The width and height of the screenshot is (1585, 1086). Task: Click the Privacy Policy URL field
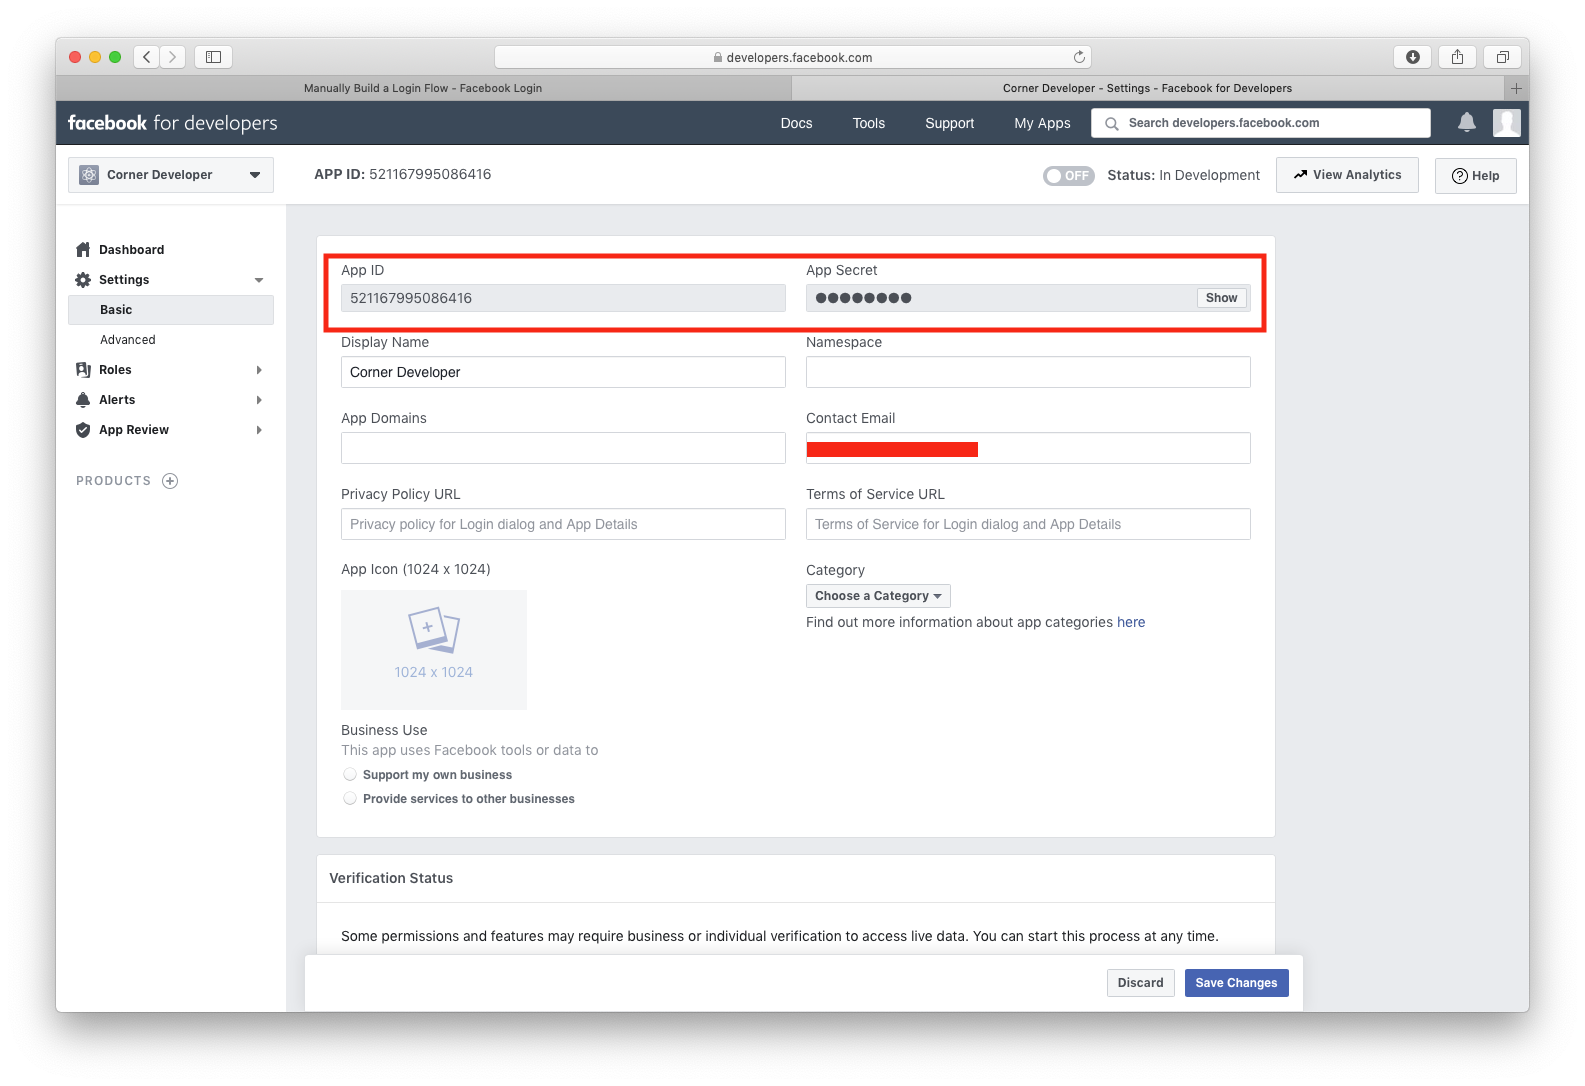tap(563, 524)
